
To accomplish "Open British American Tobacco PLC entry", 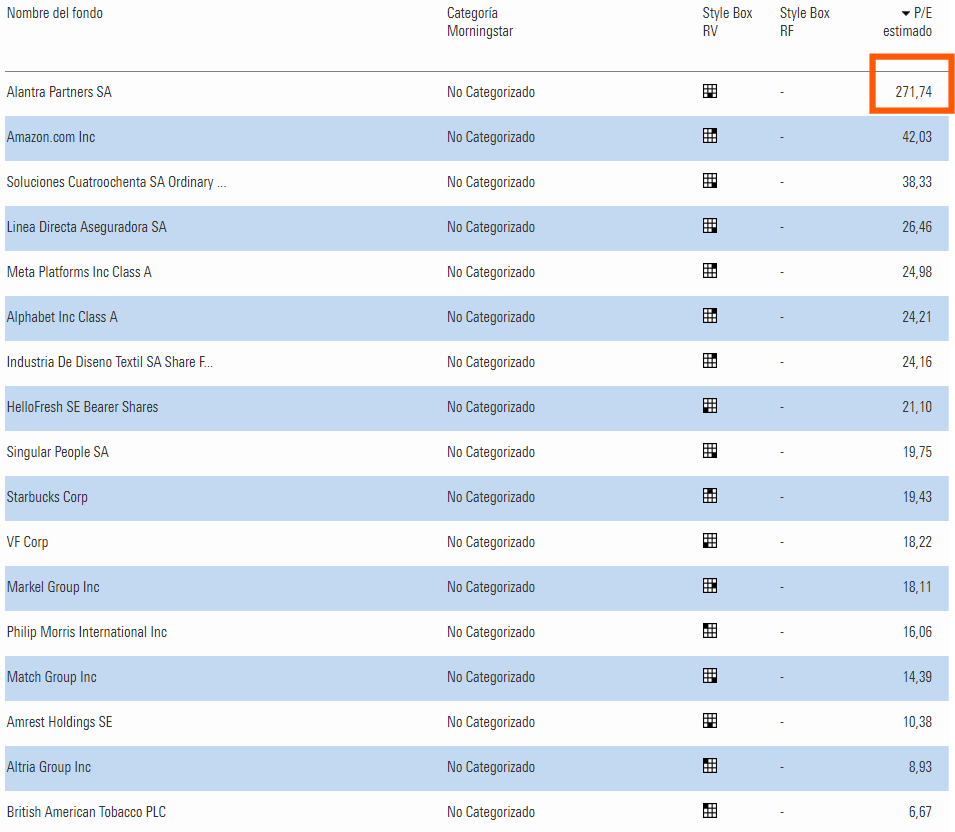I will tap(86, 813).
